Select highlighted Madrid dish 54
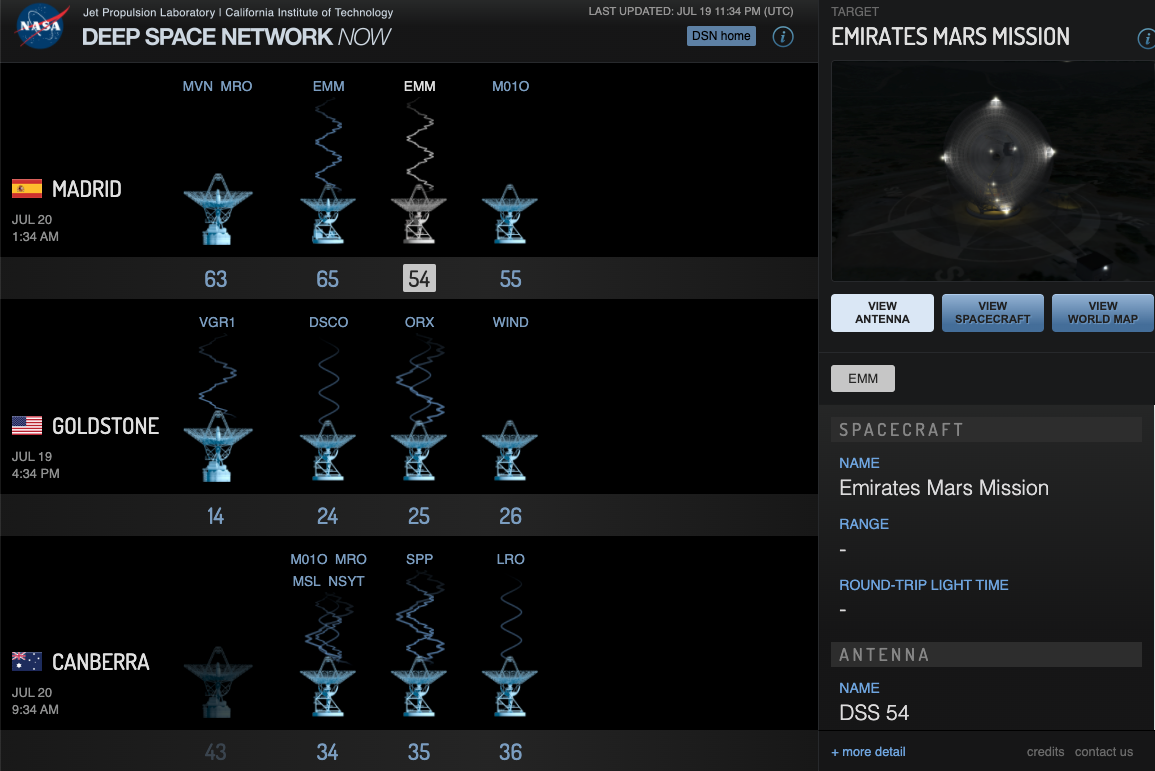Image resolution: width=1155 pixels, height=771 pixels. pos(418,214)
